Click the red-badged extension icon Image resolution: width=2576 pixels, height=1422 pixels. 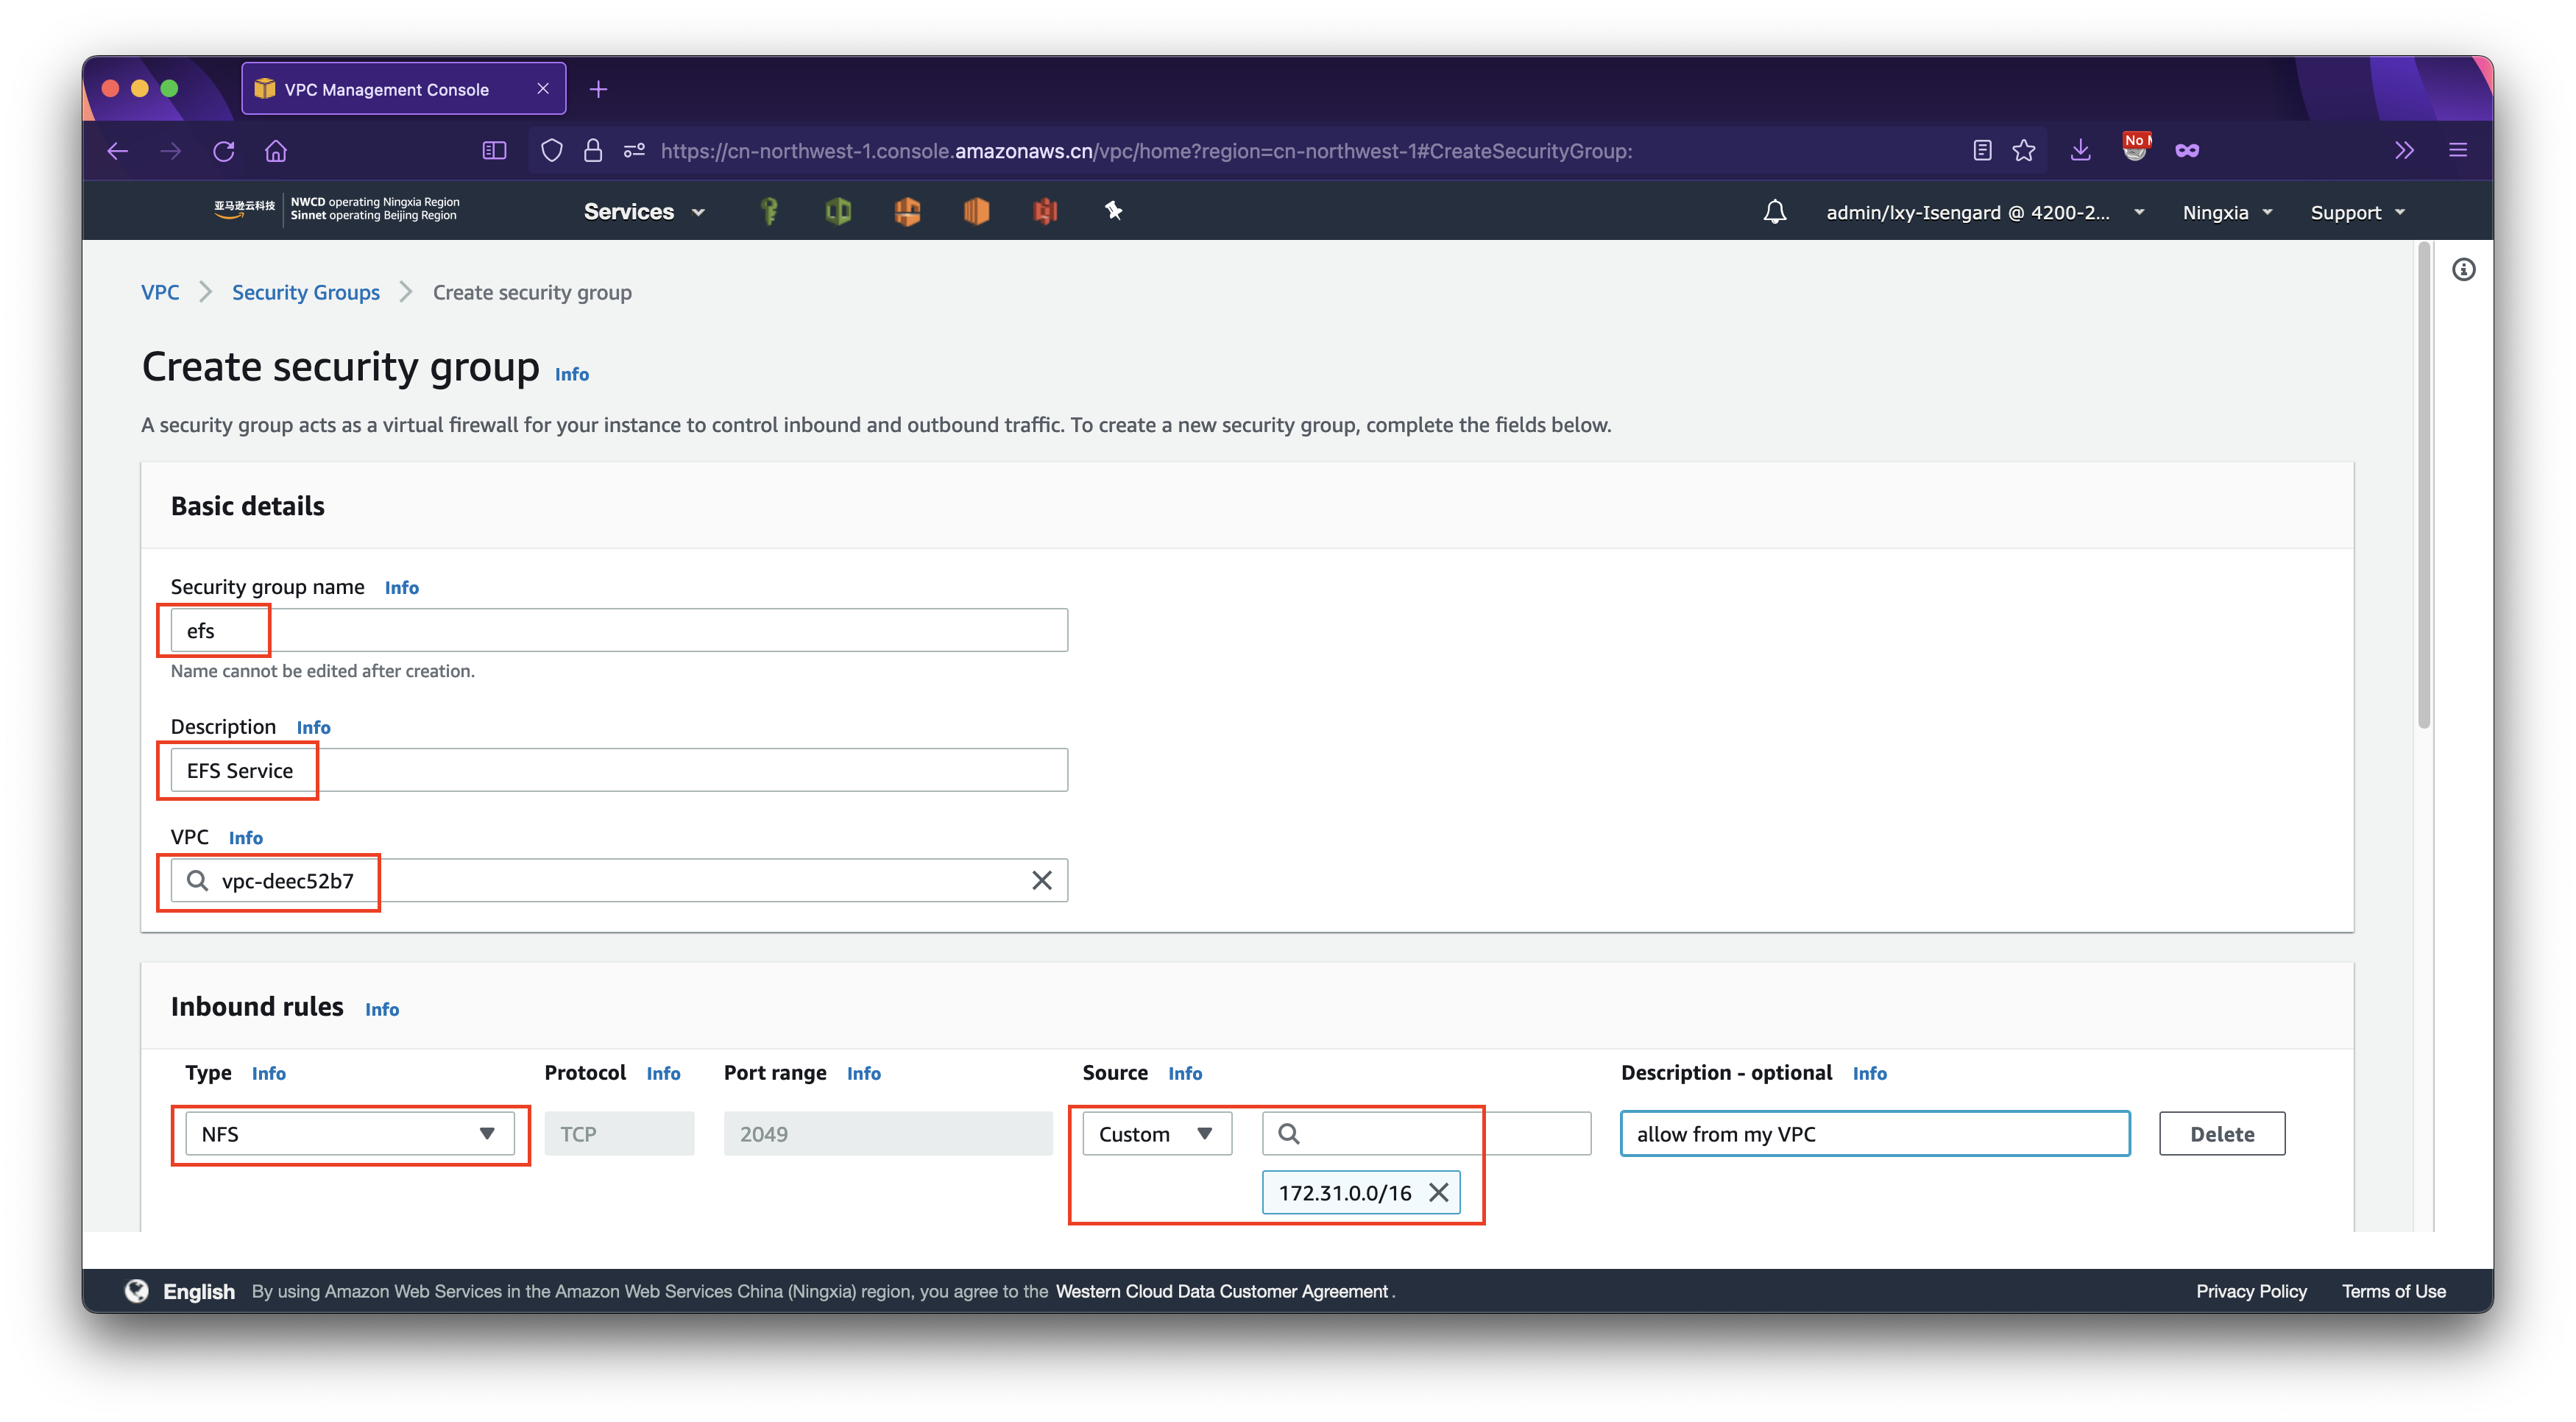(x=2135, y=148)
